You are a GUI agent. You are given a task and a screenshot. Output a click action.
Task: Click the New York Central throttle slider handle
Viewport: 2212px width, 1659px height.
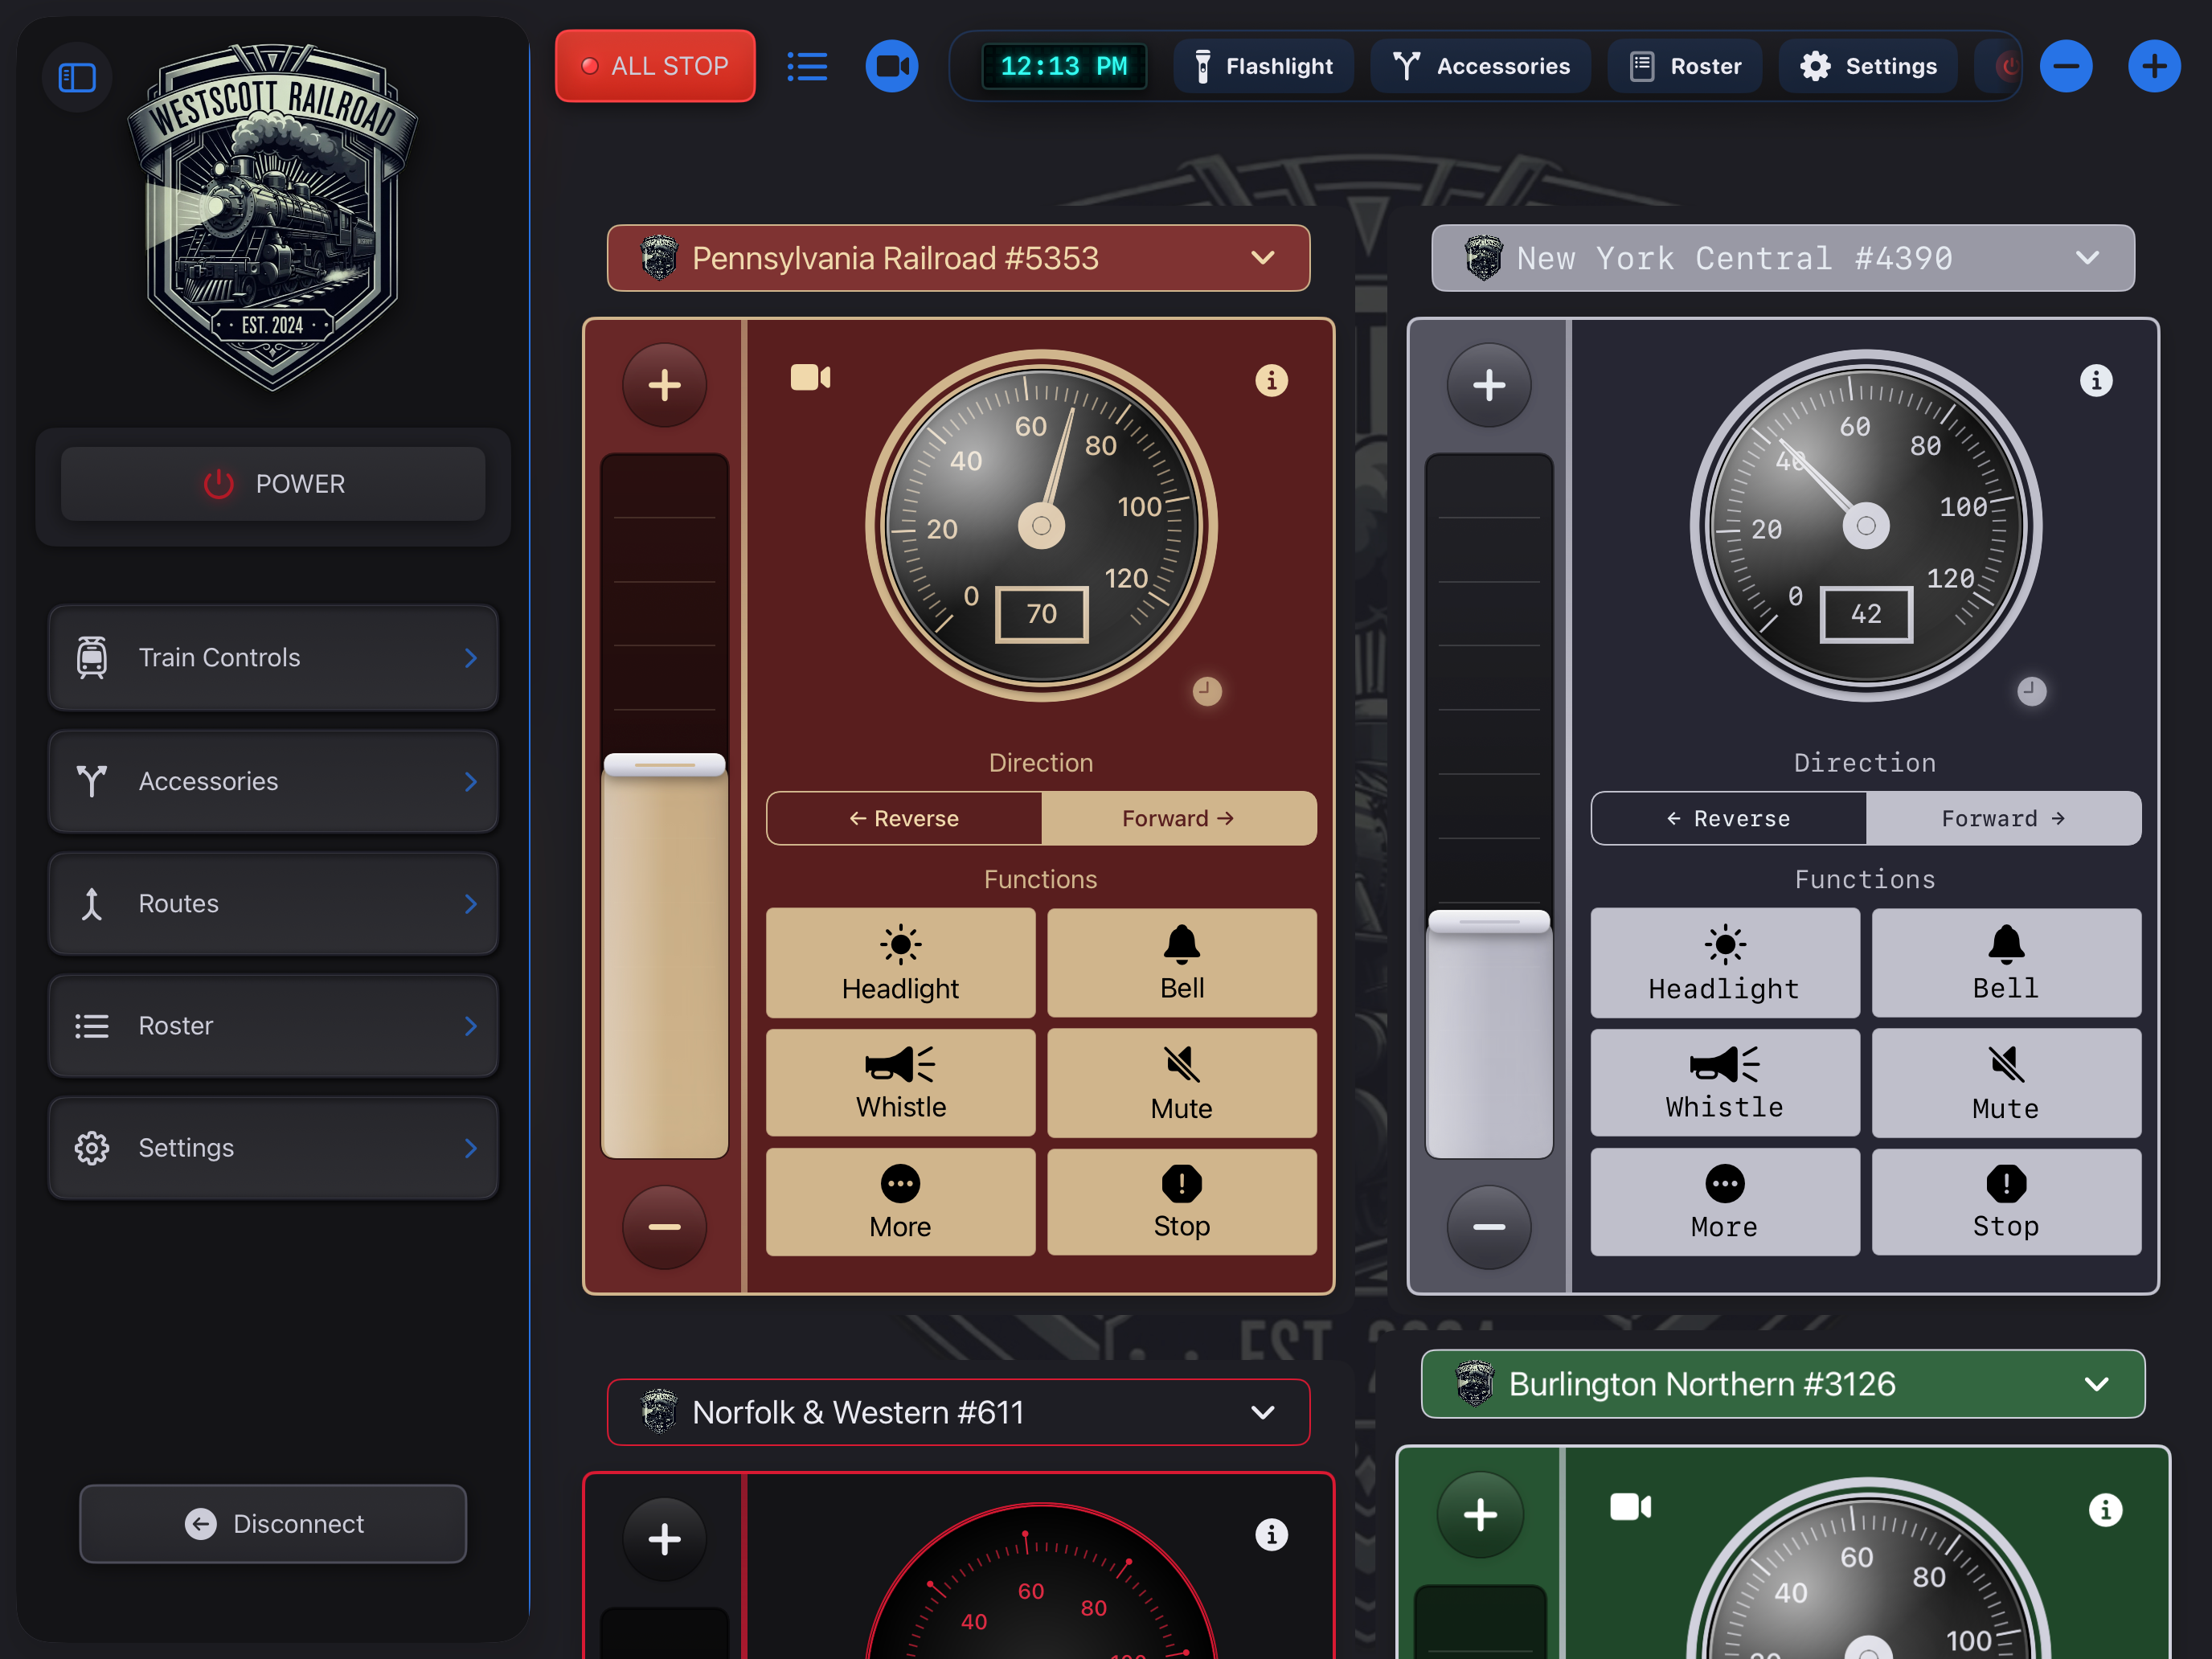1489,922
